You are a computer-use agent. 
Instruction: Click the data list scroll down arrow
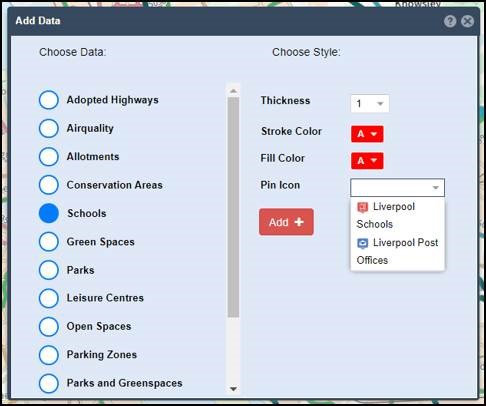click(x=233, y=389)
